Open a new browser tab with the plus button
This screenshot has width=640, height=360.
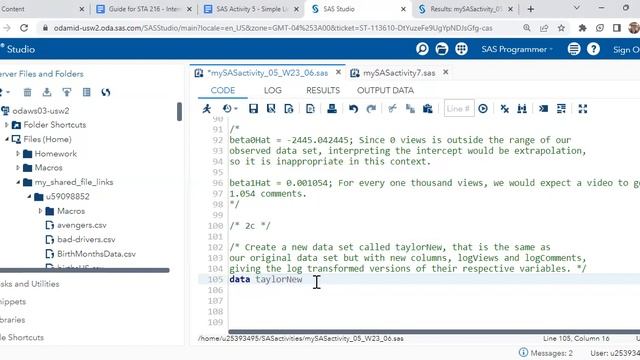pos(531,9)
